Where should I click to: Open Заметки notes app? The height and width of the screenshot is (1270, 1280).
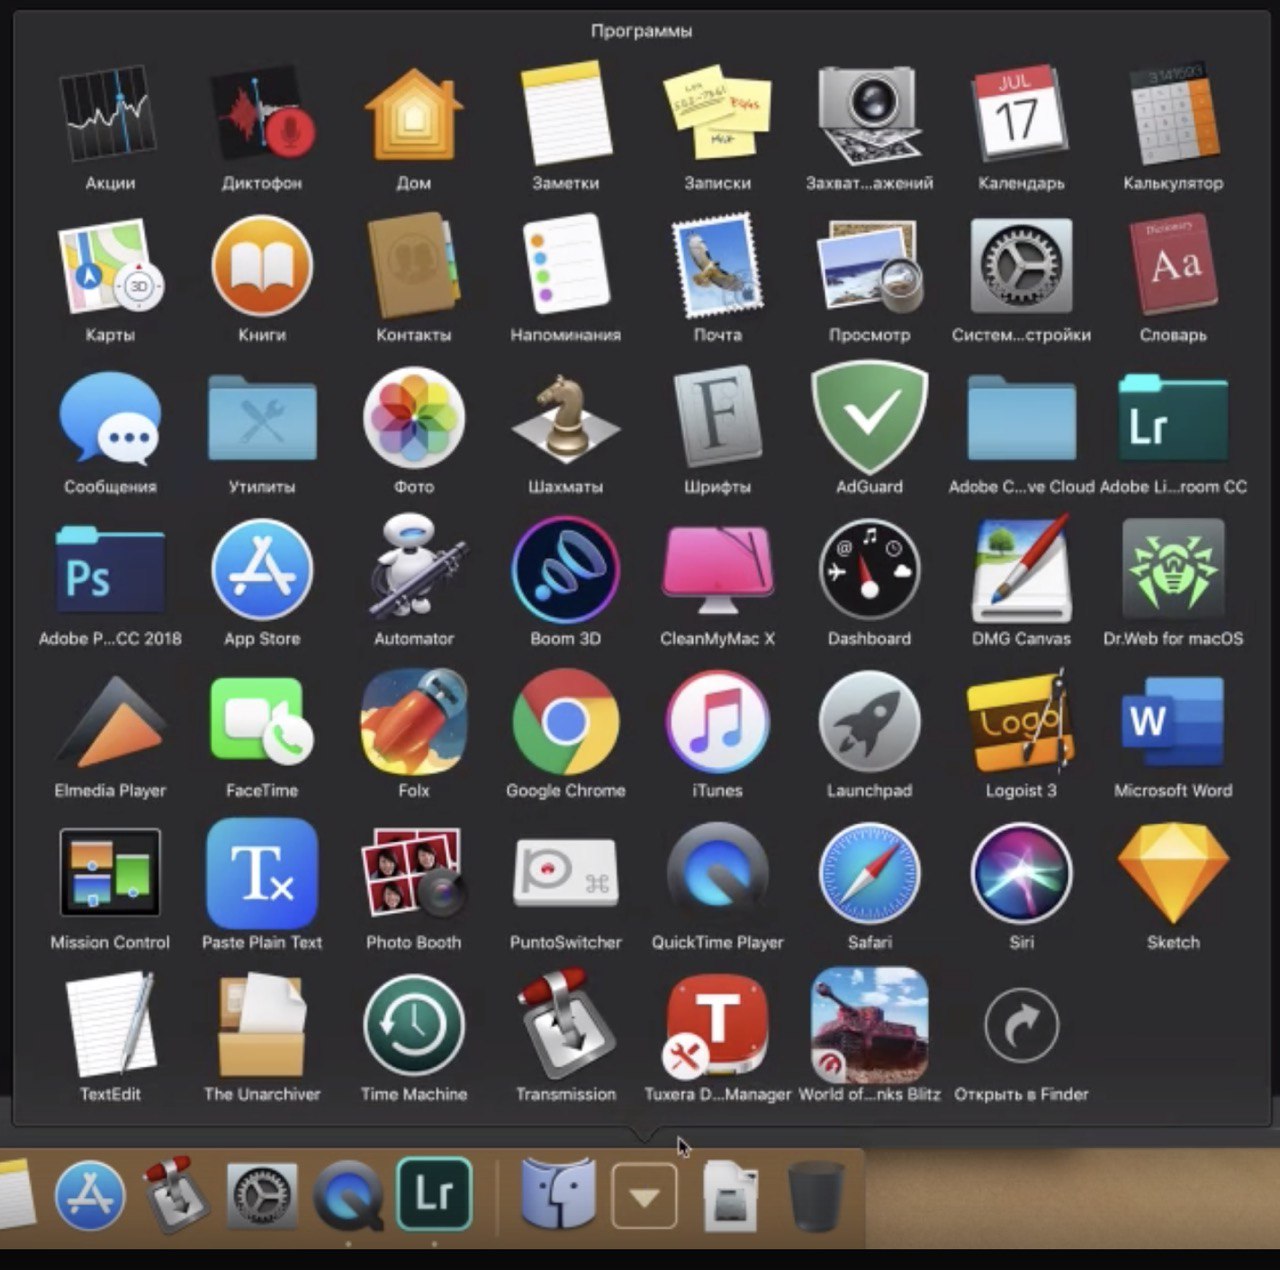tap(566, 114)
